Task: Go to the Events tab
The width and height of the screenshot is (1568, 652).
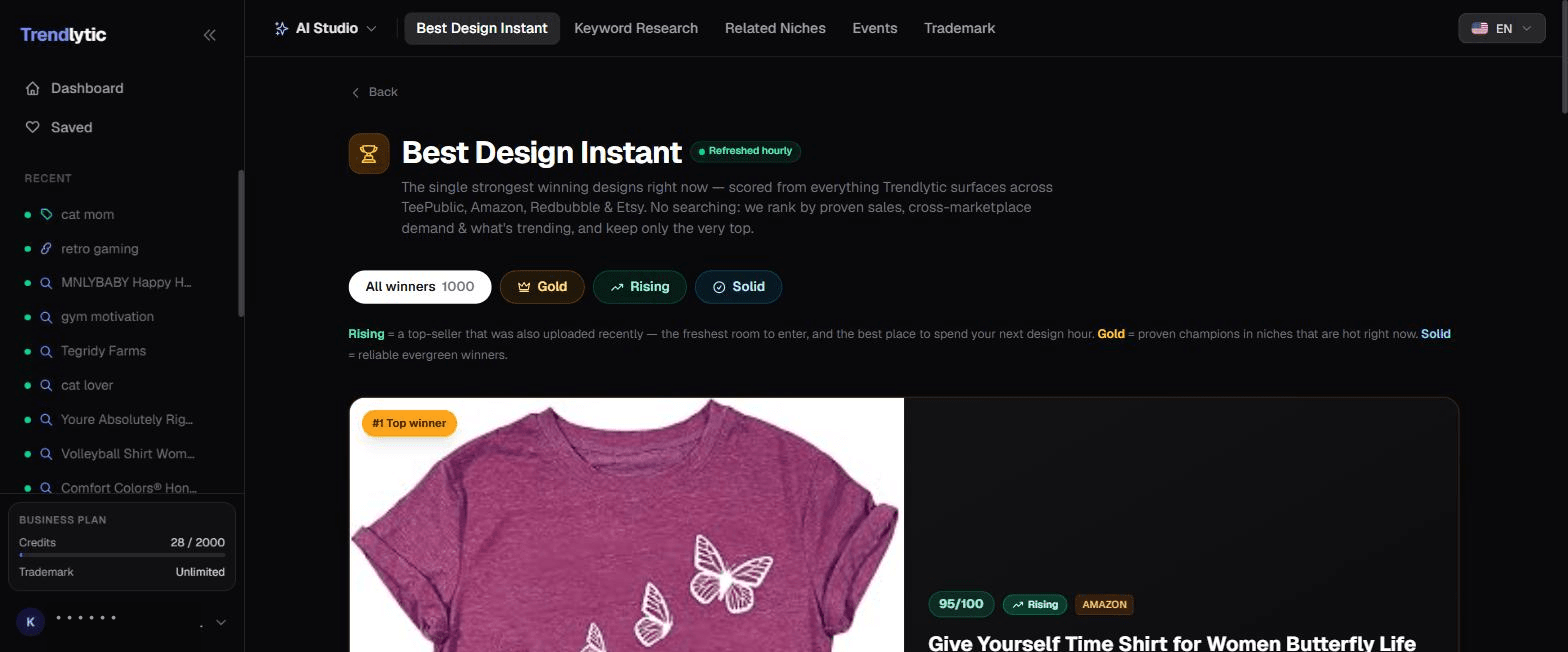Action: [x=875, y=28]
